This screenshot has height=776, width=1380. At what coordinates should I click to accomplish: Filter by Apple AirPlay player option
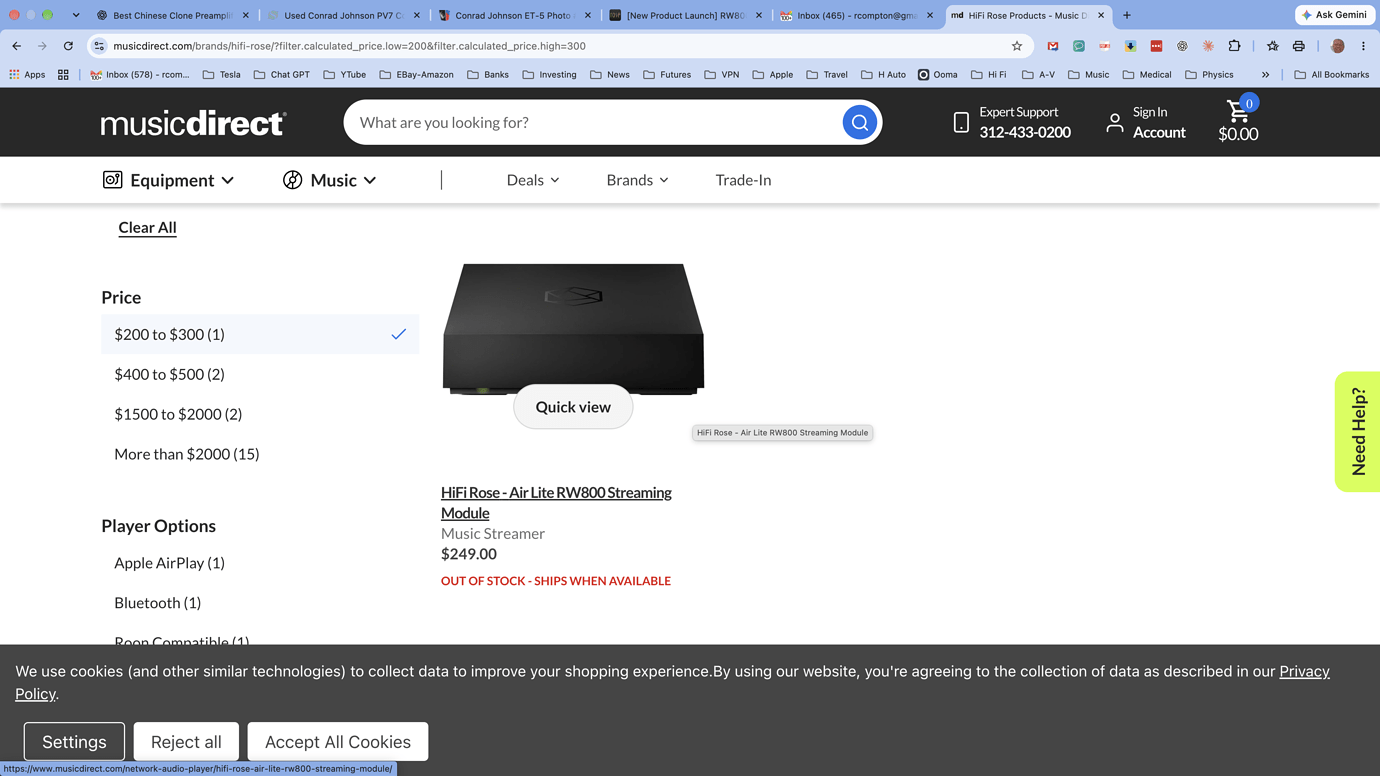(169, 563)
